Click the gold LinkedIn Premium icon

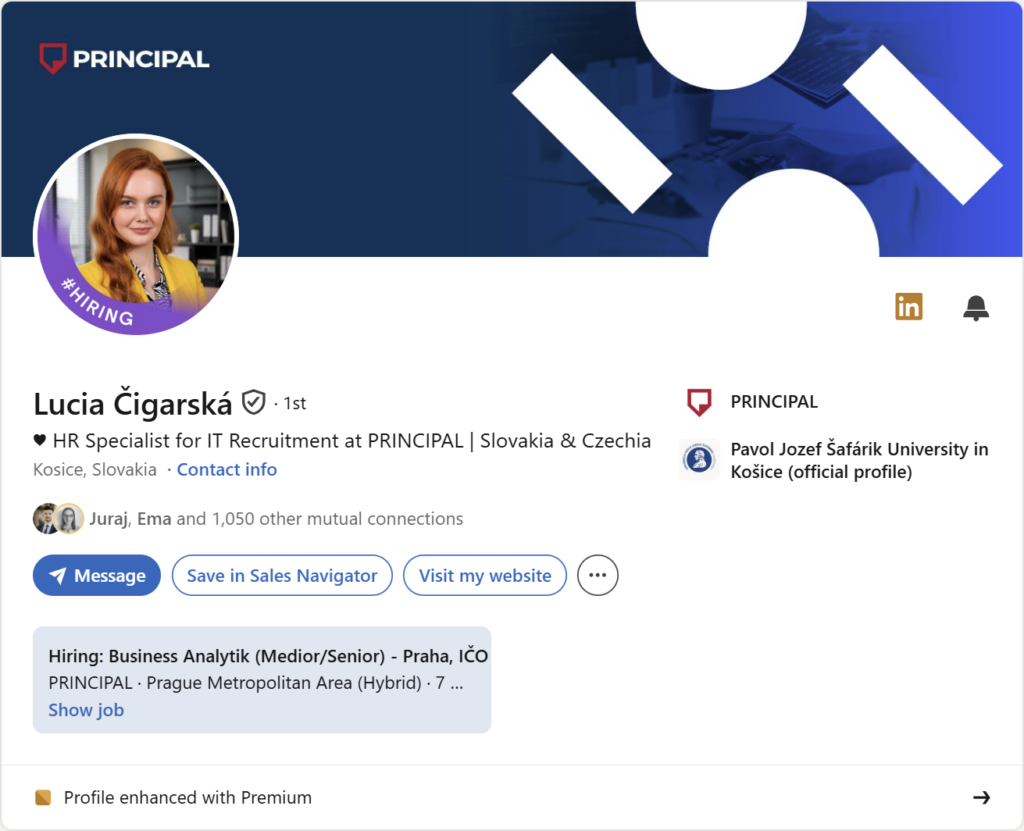pos(908,306)
